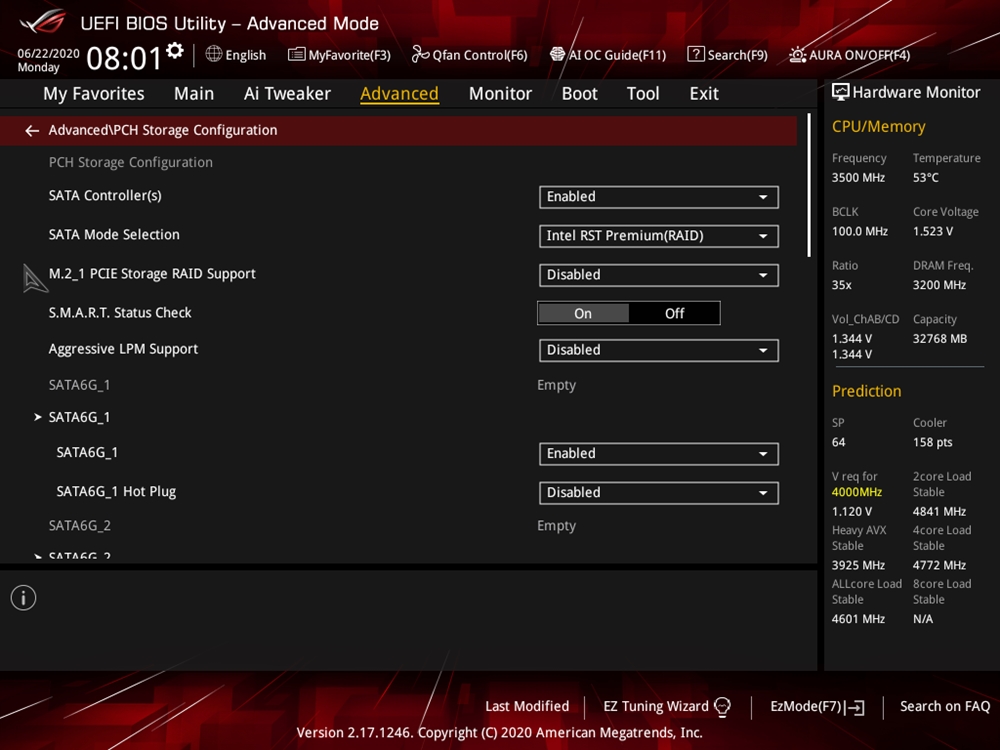Viewport: 1000px width, 750px height.
Task: Collapse the SATA6G_1 submenu expander
Action: coord(38,417)
